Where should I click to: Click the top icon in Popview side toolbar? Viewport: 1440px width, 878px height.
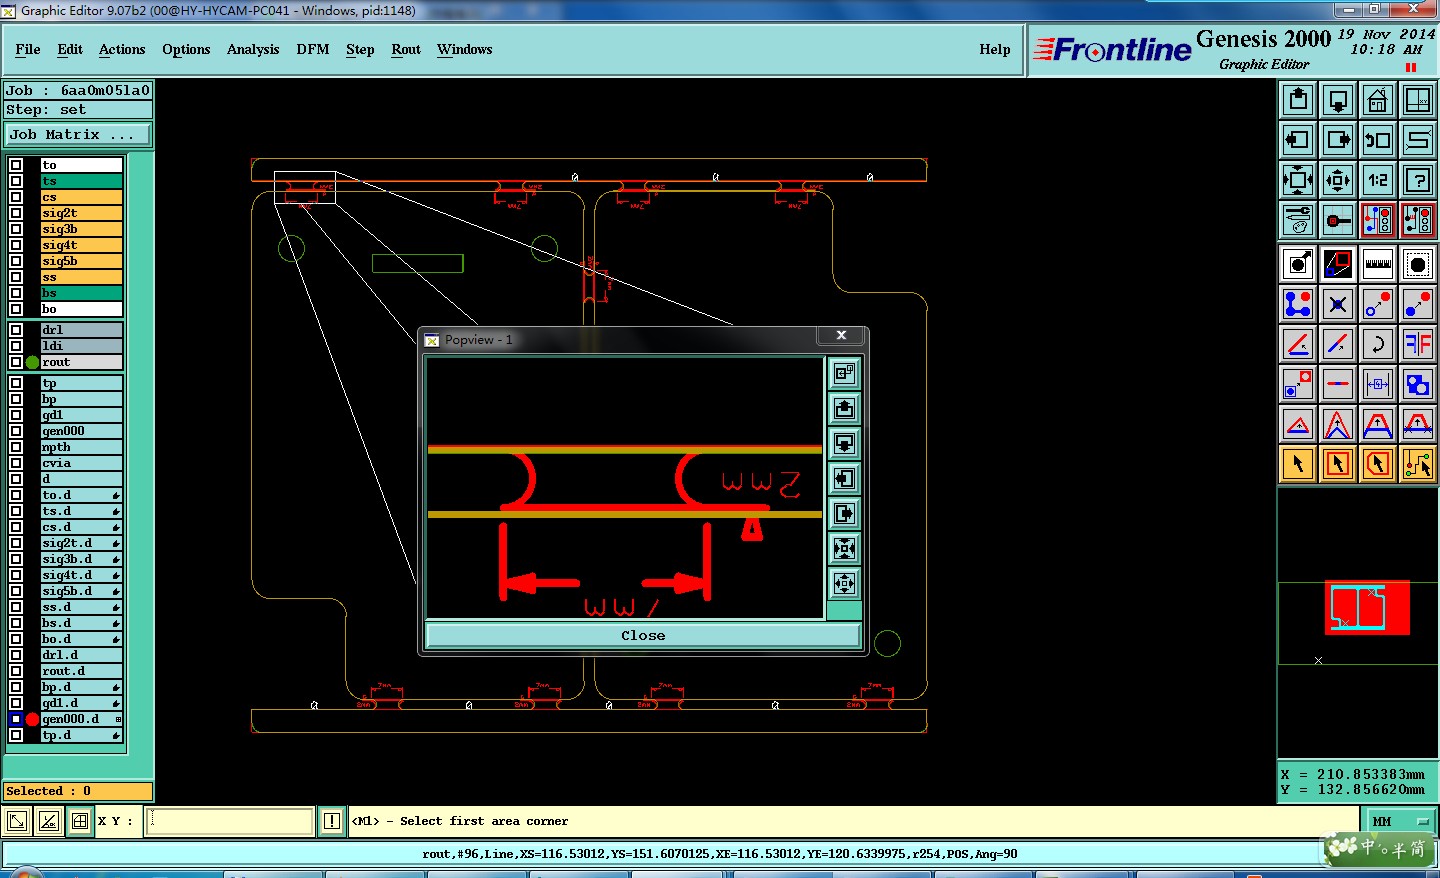[845, 374]
